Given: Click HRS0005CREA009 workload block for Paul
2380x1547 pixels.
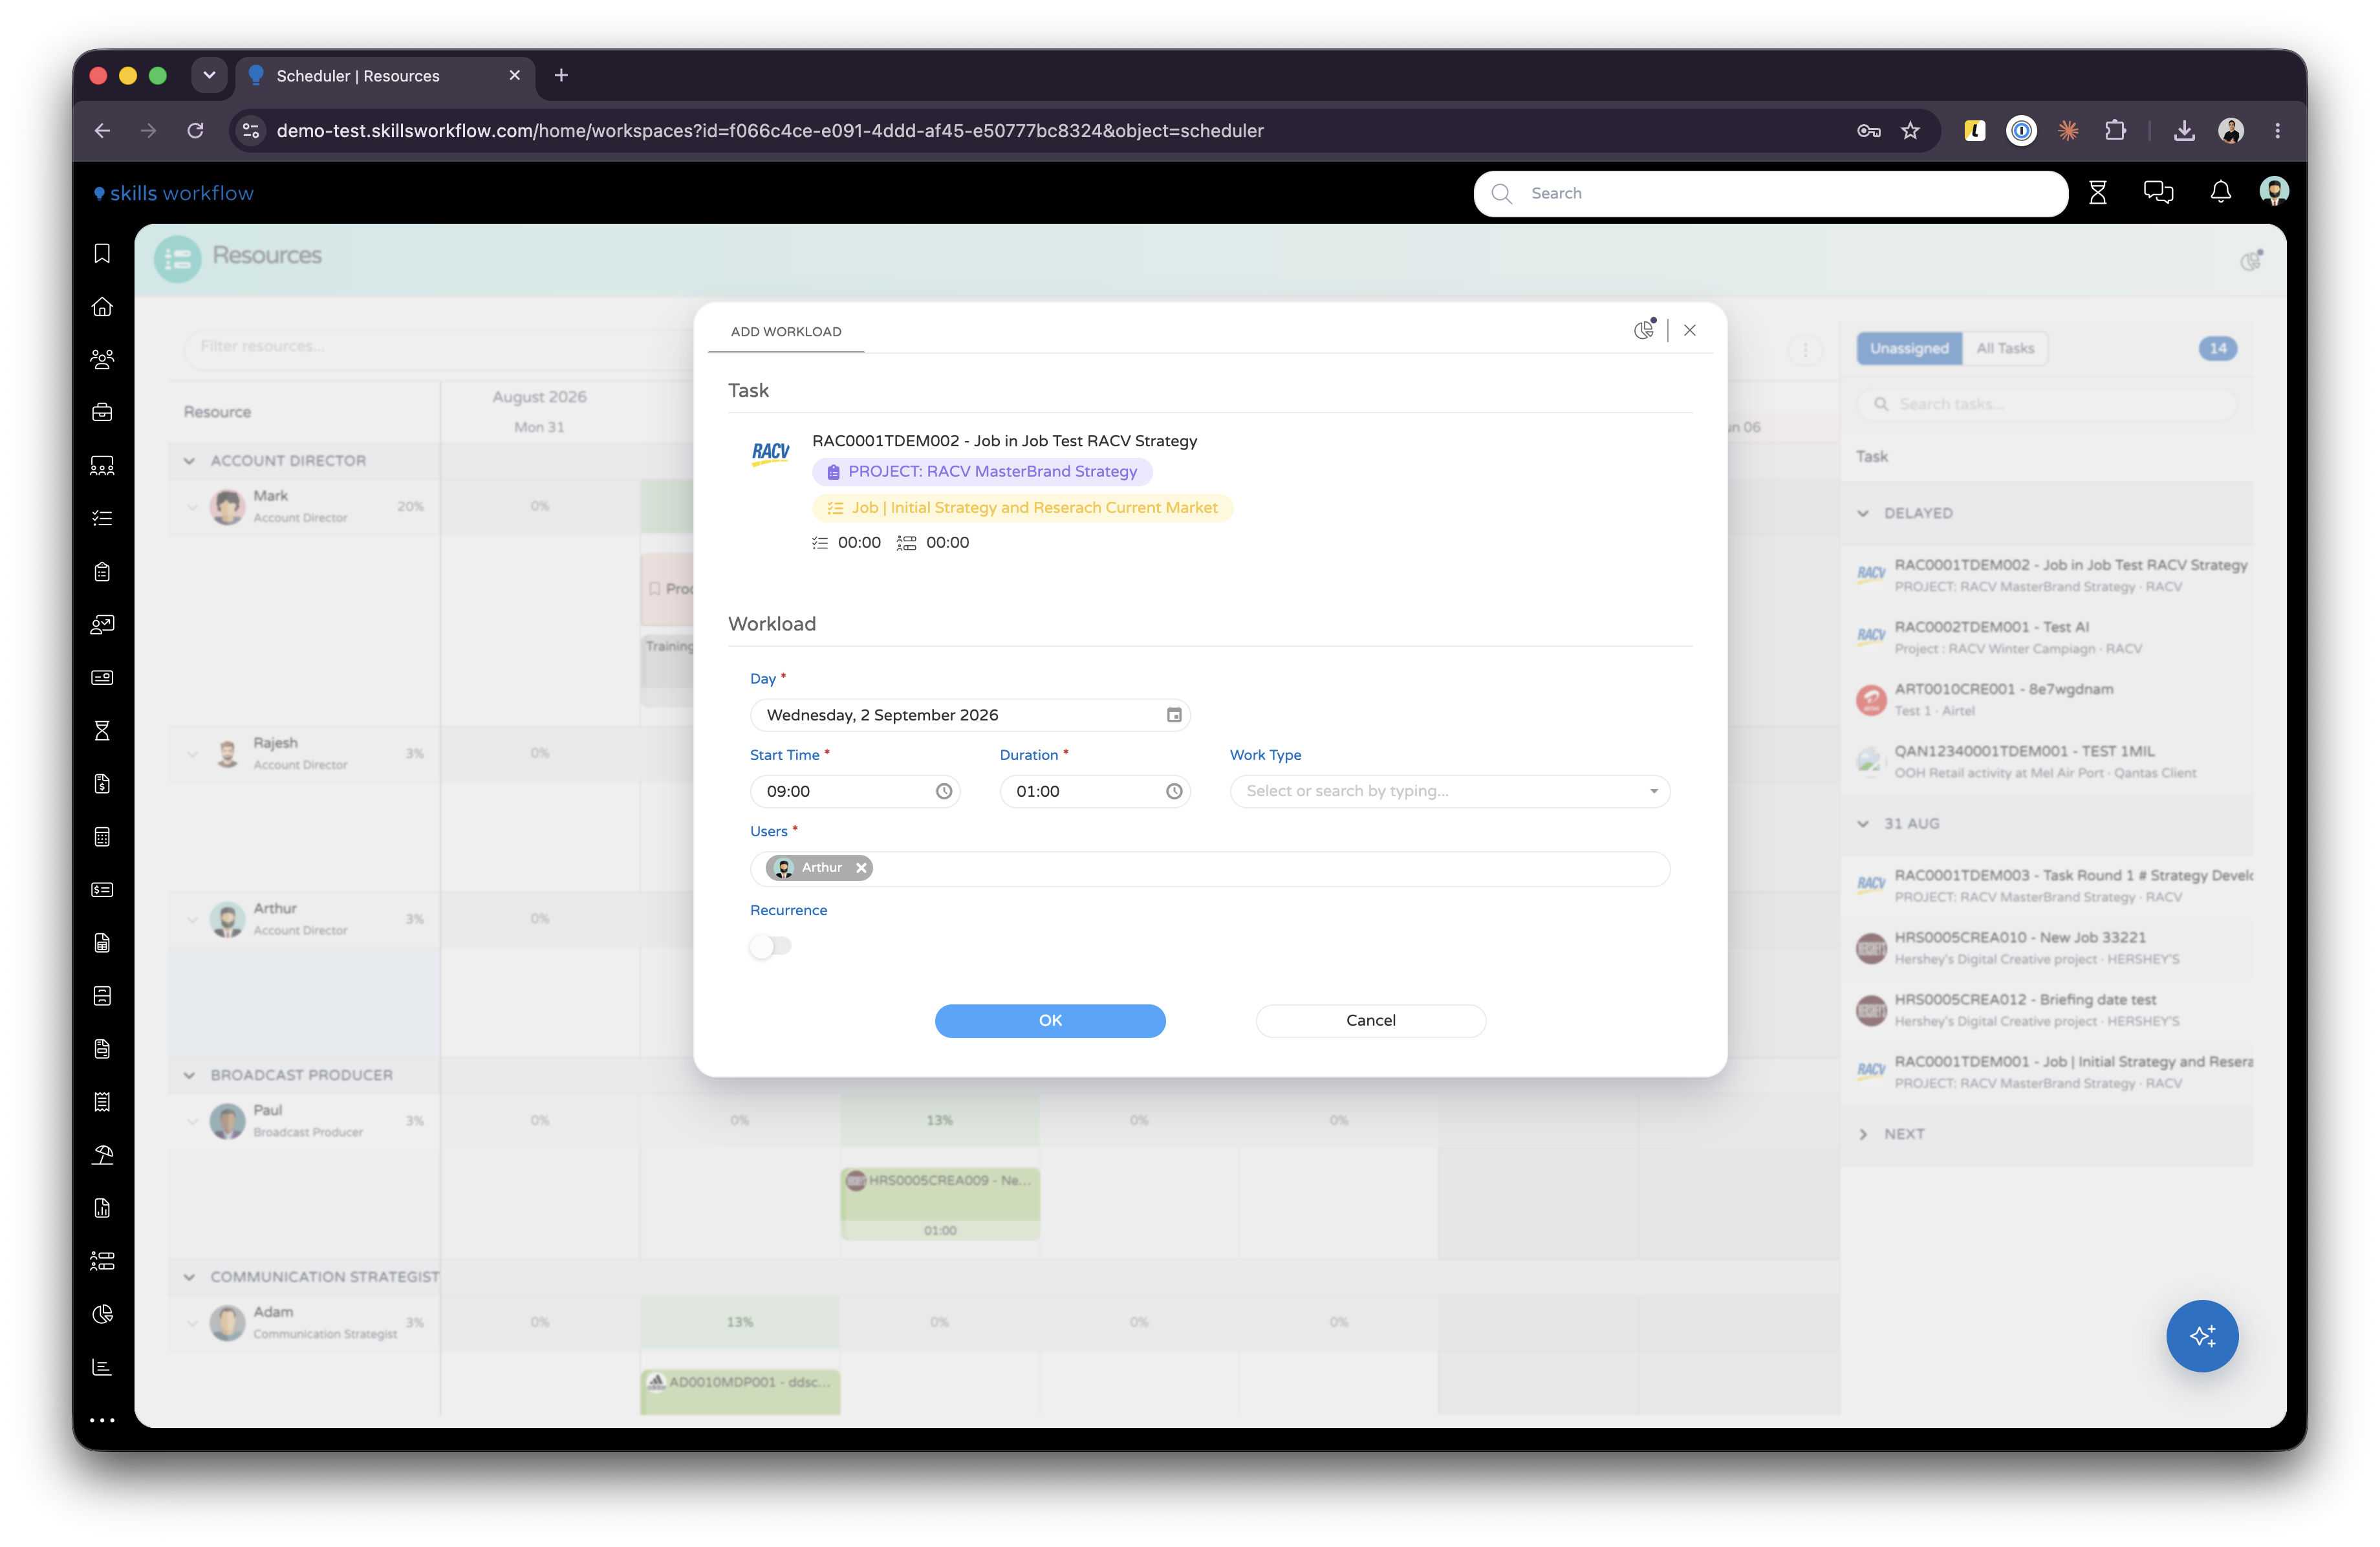Looking at the screenshot, I should coord(940,1204).
